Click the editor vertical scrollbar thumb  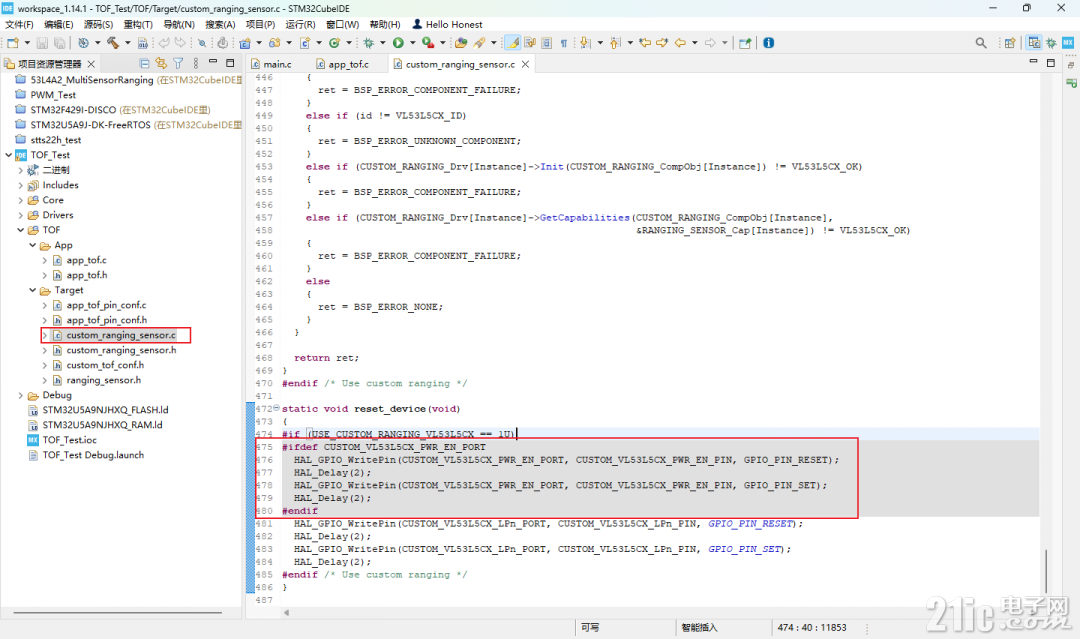(1046, 570)
